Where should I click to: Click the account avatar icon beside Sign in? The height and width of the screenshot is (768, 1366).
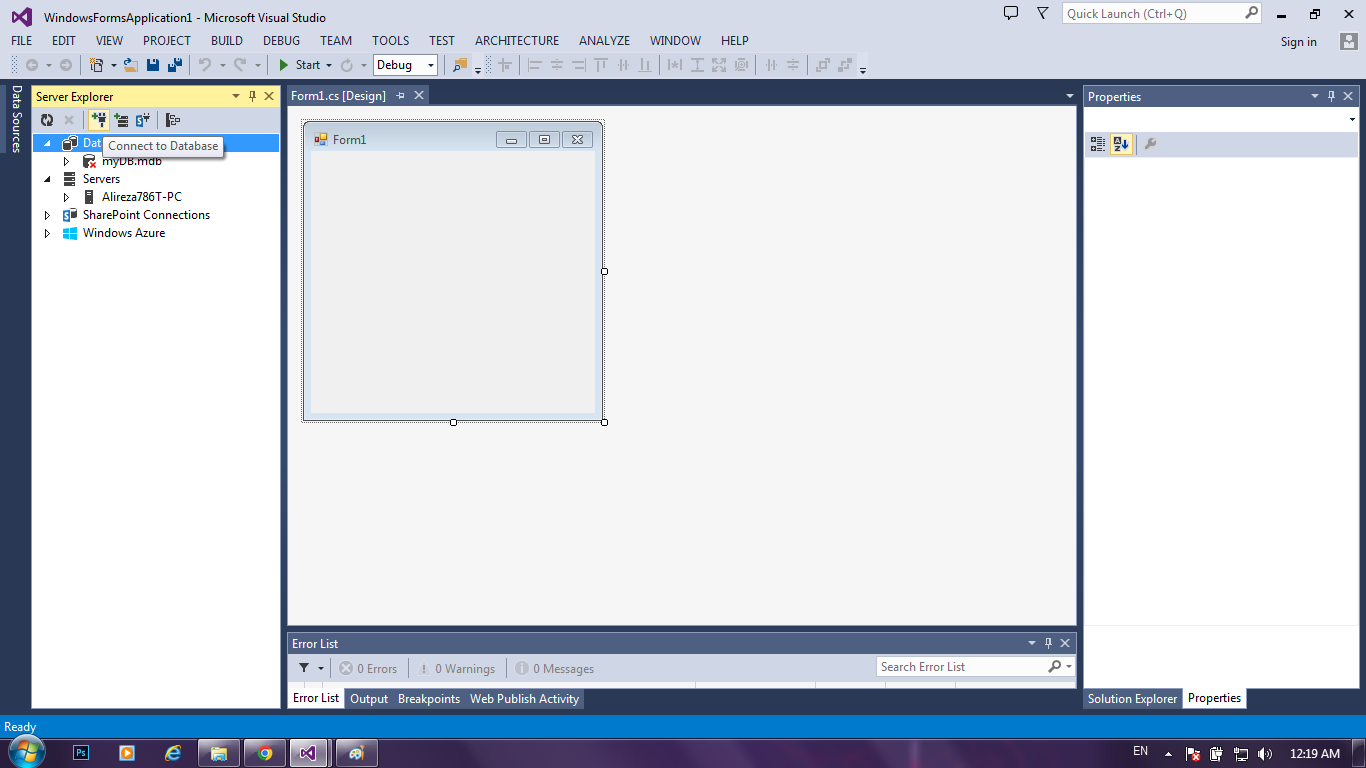pyautogui.click(x=1349, y=41)
